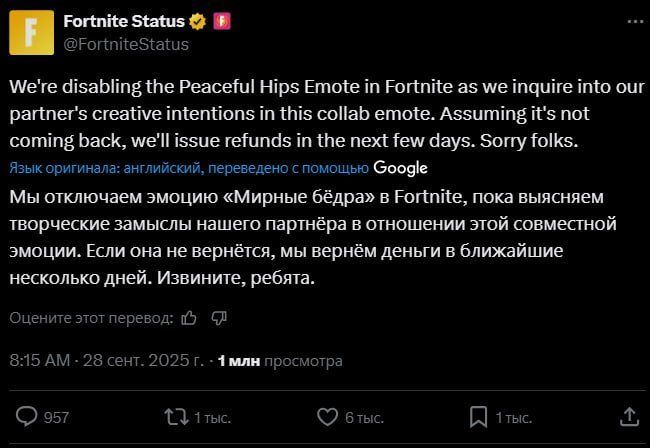The image size is (650, 448).
Task: Click the affiliate badge beside the verified checkmark
Action: [x=222, y=22]
